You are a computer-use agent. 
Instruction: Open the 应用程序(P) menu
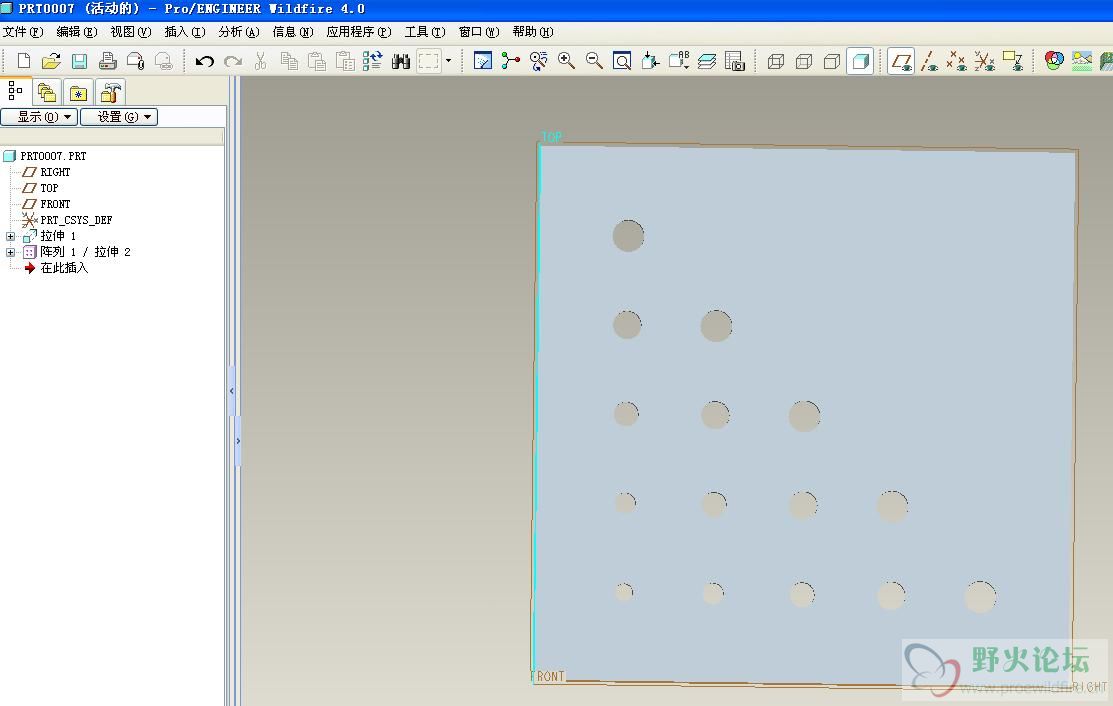click(358, 32)
